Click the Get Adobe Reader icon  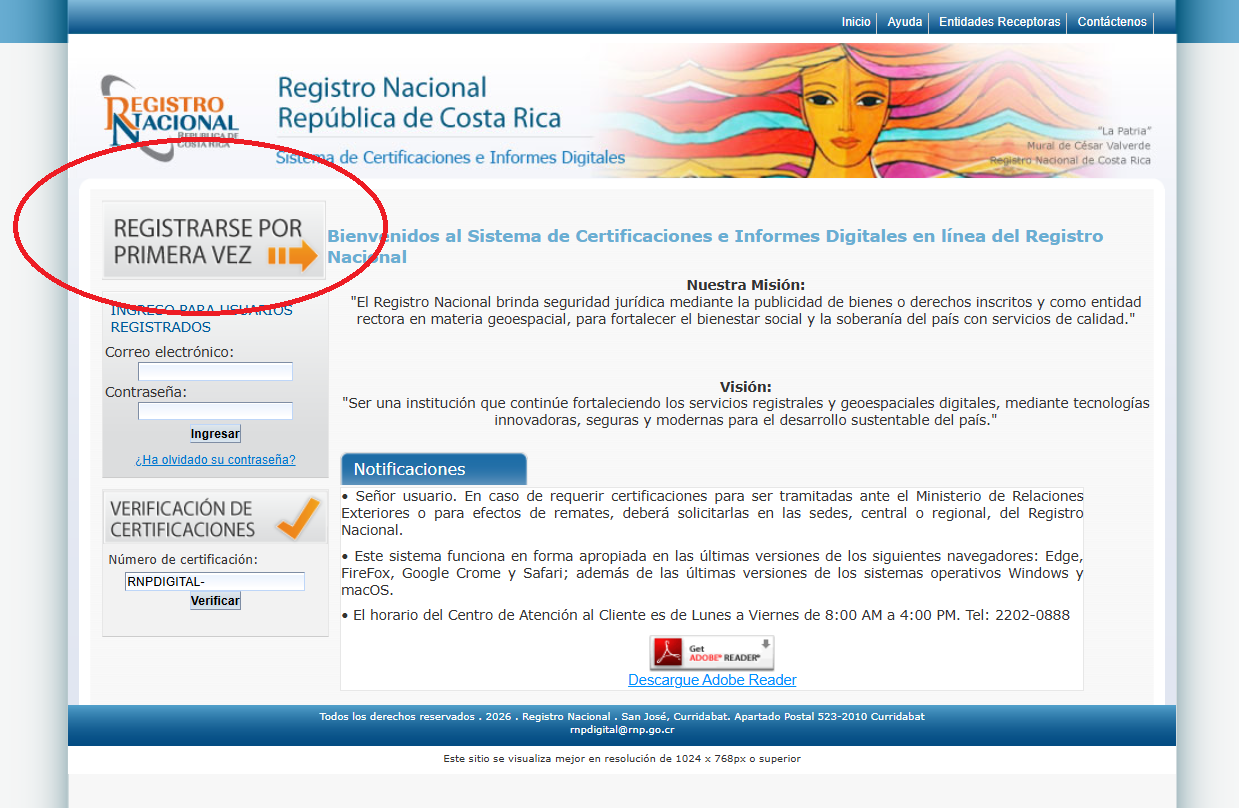[x=712, y=653]
